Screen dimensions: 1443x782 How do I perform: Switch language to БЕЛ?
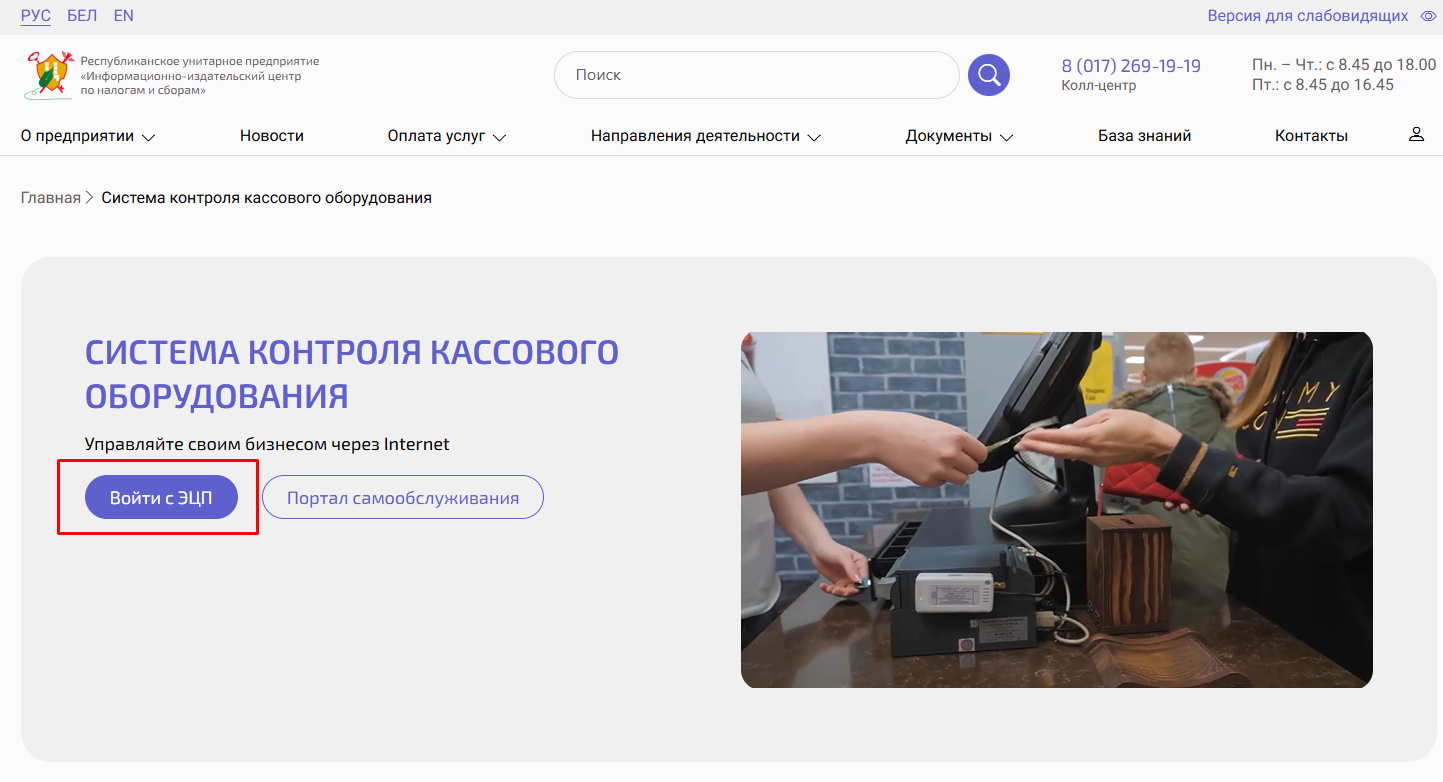tap(82, 16)
